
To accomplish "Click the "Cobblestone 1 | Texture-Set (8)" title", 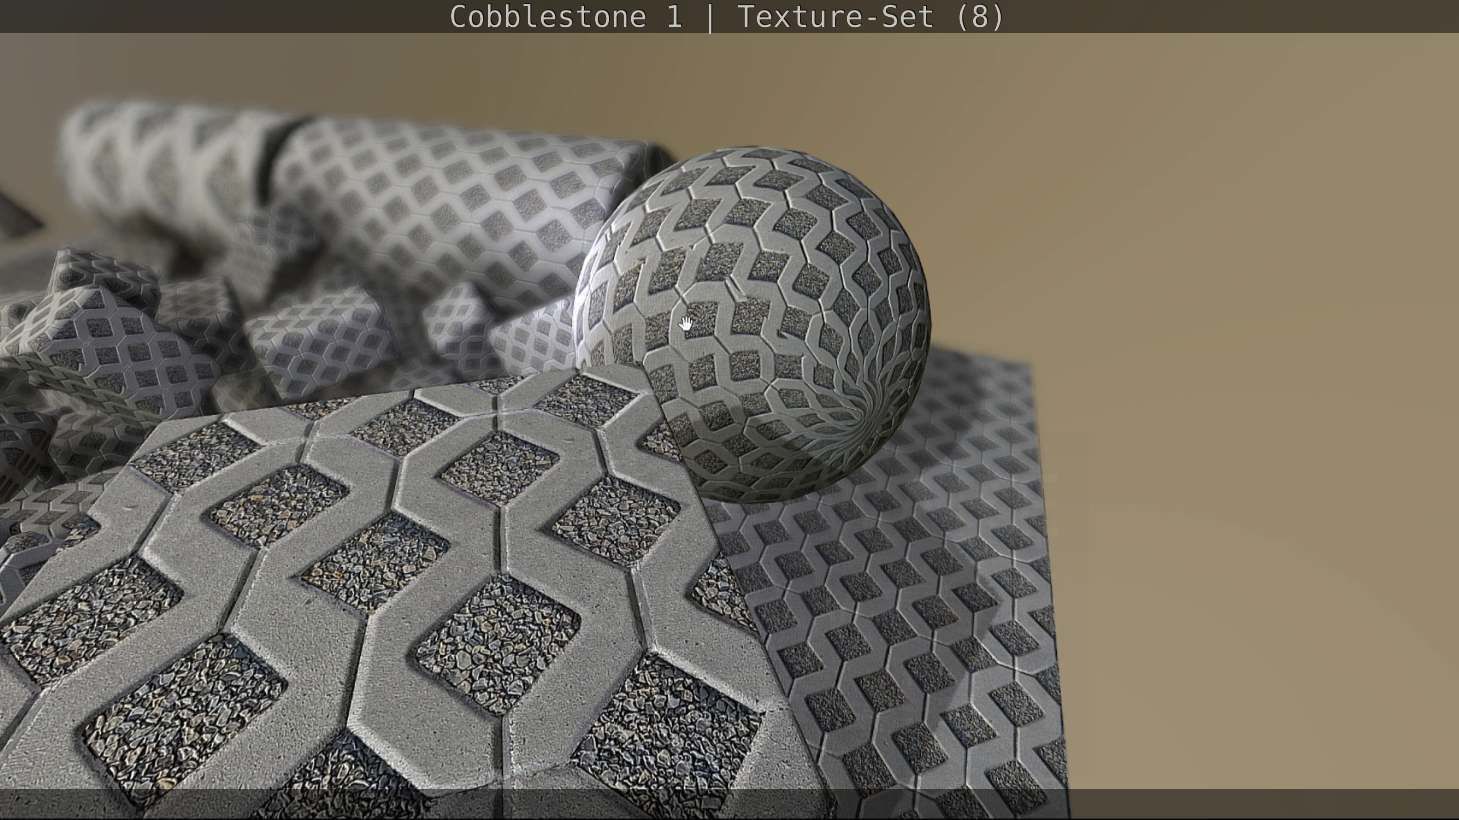I will [x=727, y=17].
